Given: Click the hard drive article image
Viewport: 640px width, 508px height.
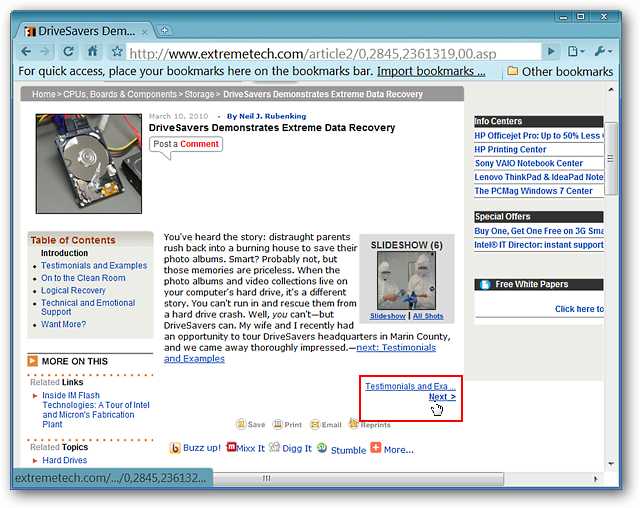Looking at the screenshot, I should click(89, 164).
